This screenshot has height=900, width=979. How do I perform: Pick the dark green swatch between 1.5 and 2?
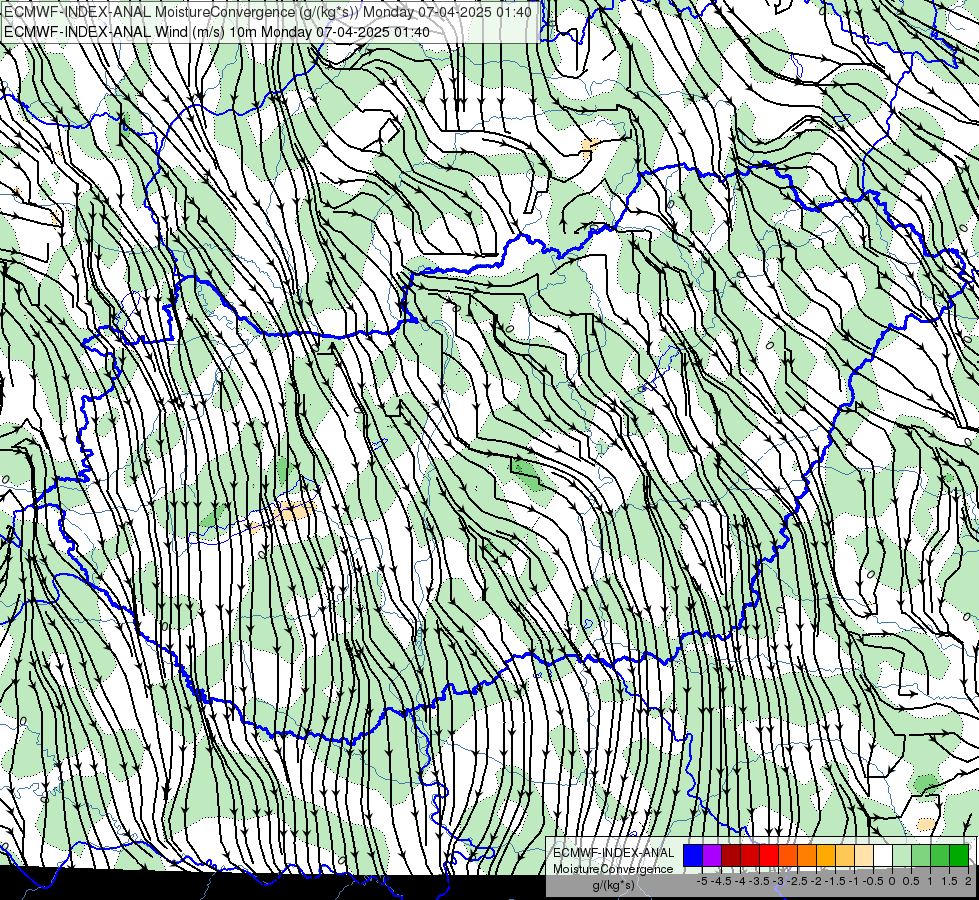(x=958, y=855)
